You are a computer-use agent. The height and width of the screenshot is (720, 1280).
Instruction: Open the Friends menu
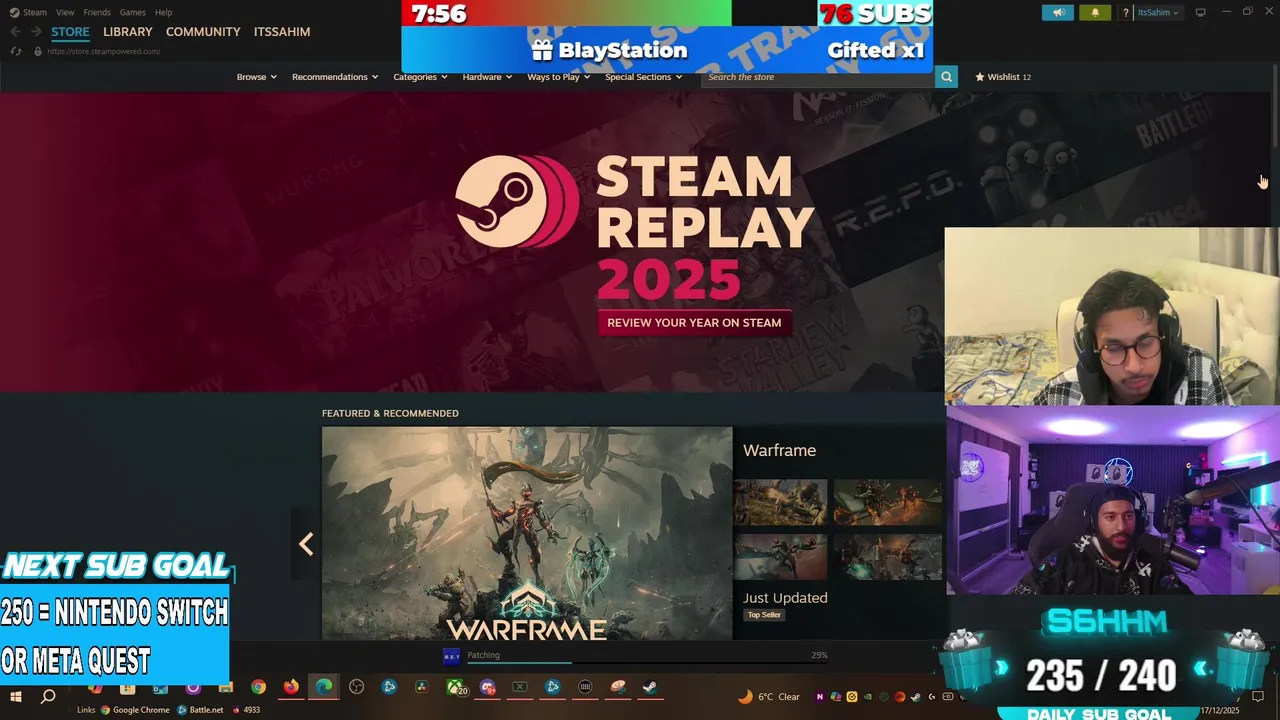click(97, 12)
